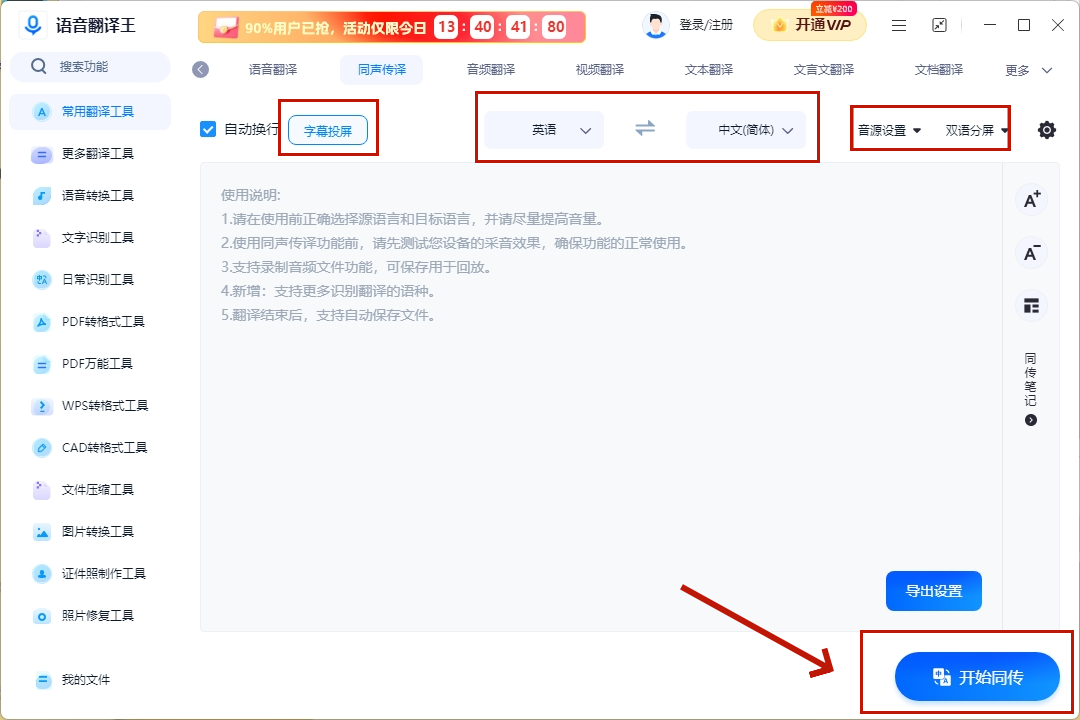Click the 登录/注册 link
Viewport: 1080px width, 720px height.
(x=706, y=25)
